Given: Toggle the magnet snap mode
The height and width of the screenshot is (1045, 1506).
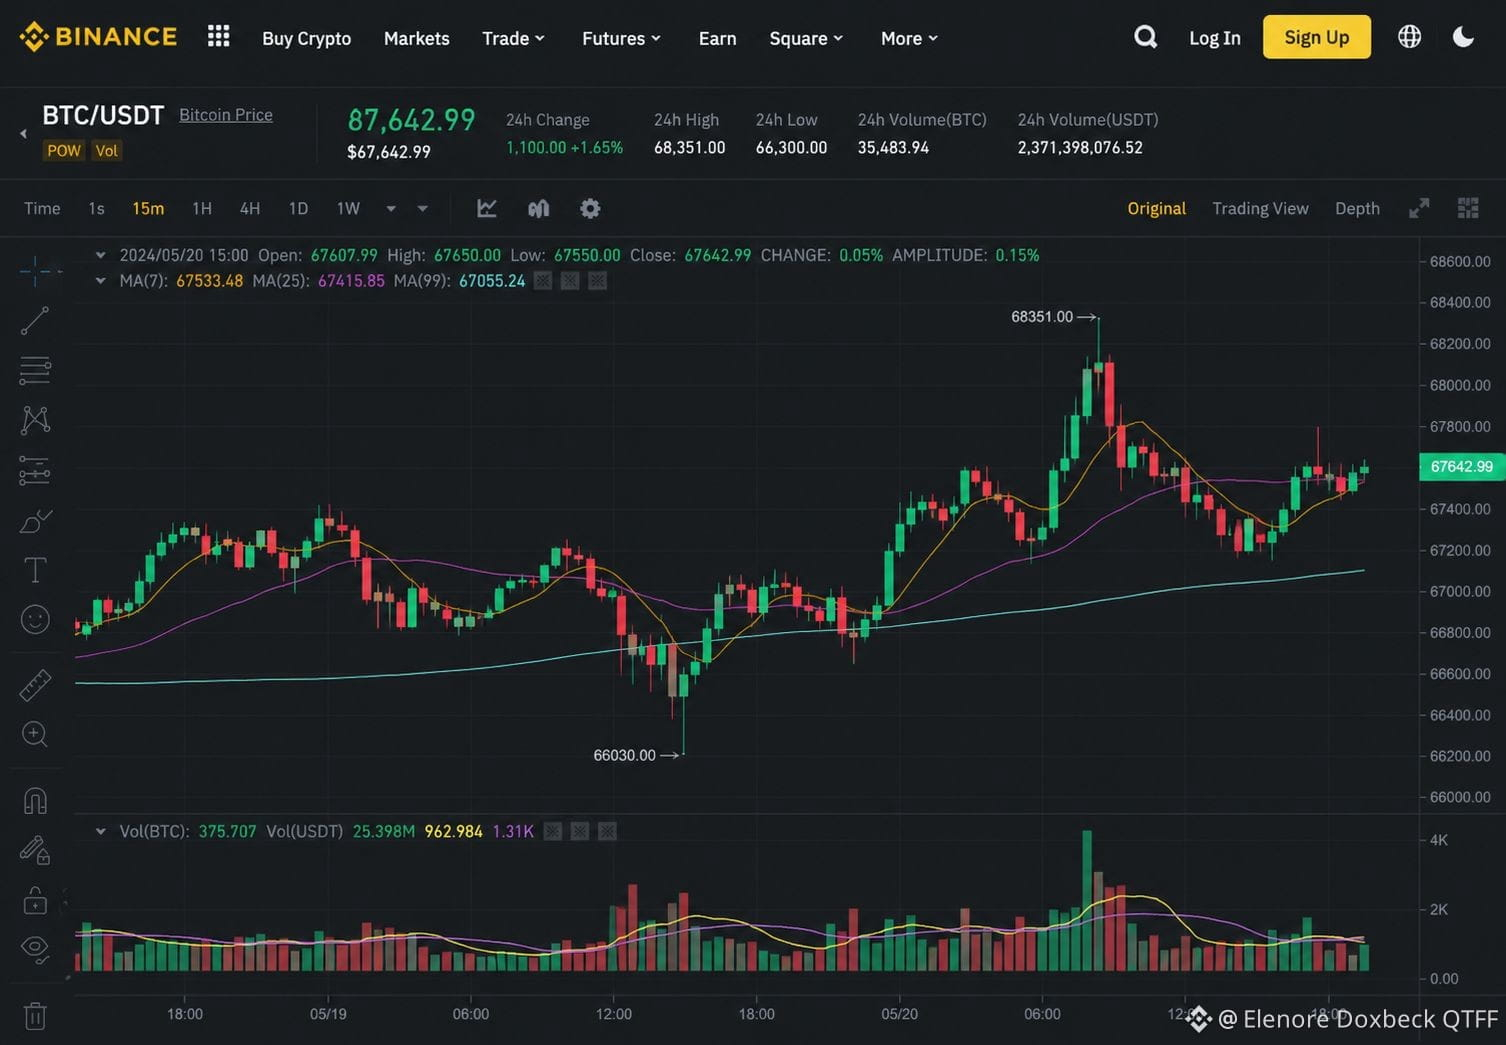Looking at the screenshot, I should coord(35,801).
